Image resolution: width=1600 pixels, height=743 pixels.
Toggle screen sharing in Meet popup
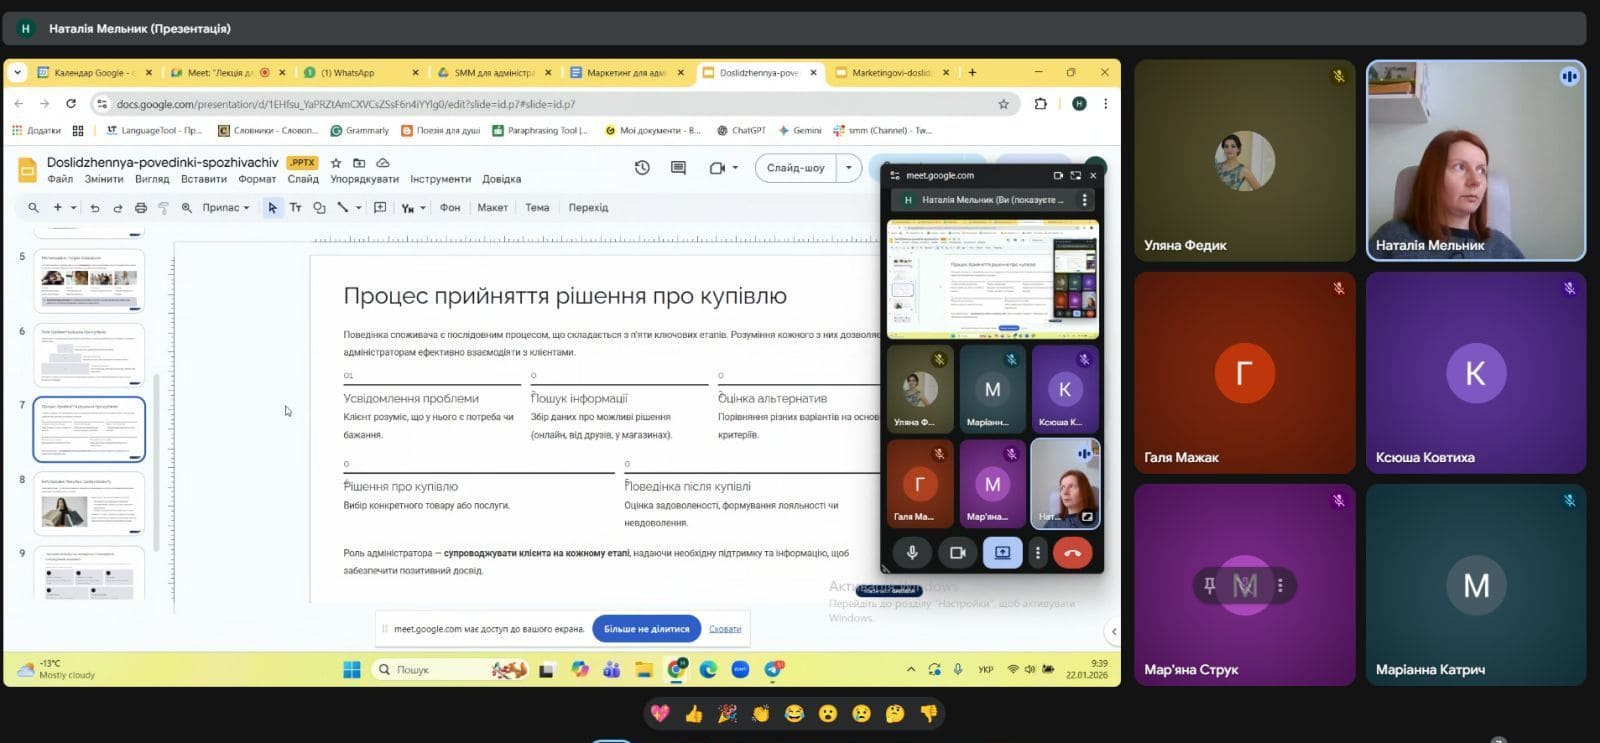[1002, 552]
